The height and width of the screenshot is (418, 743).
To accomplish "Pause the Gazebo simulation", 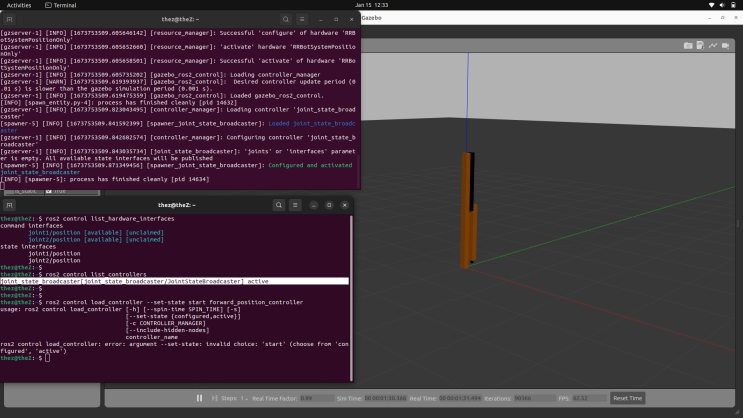I will click(199, 398).
